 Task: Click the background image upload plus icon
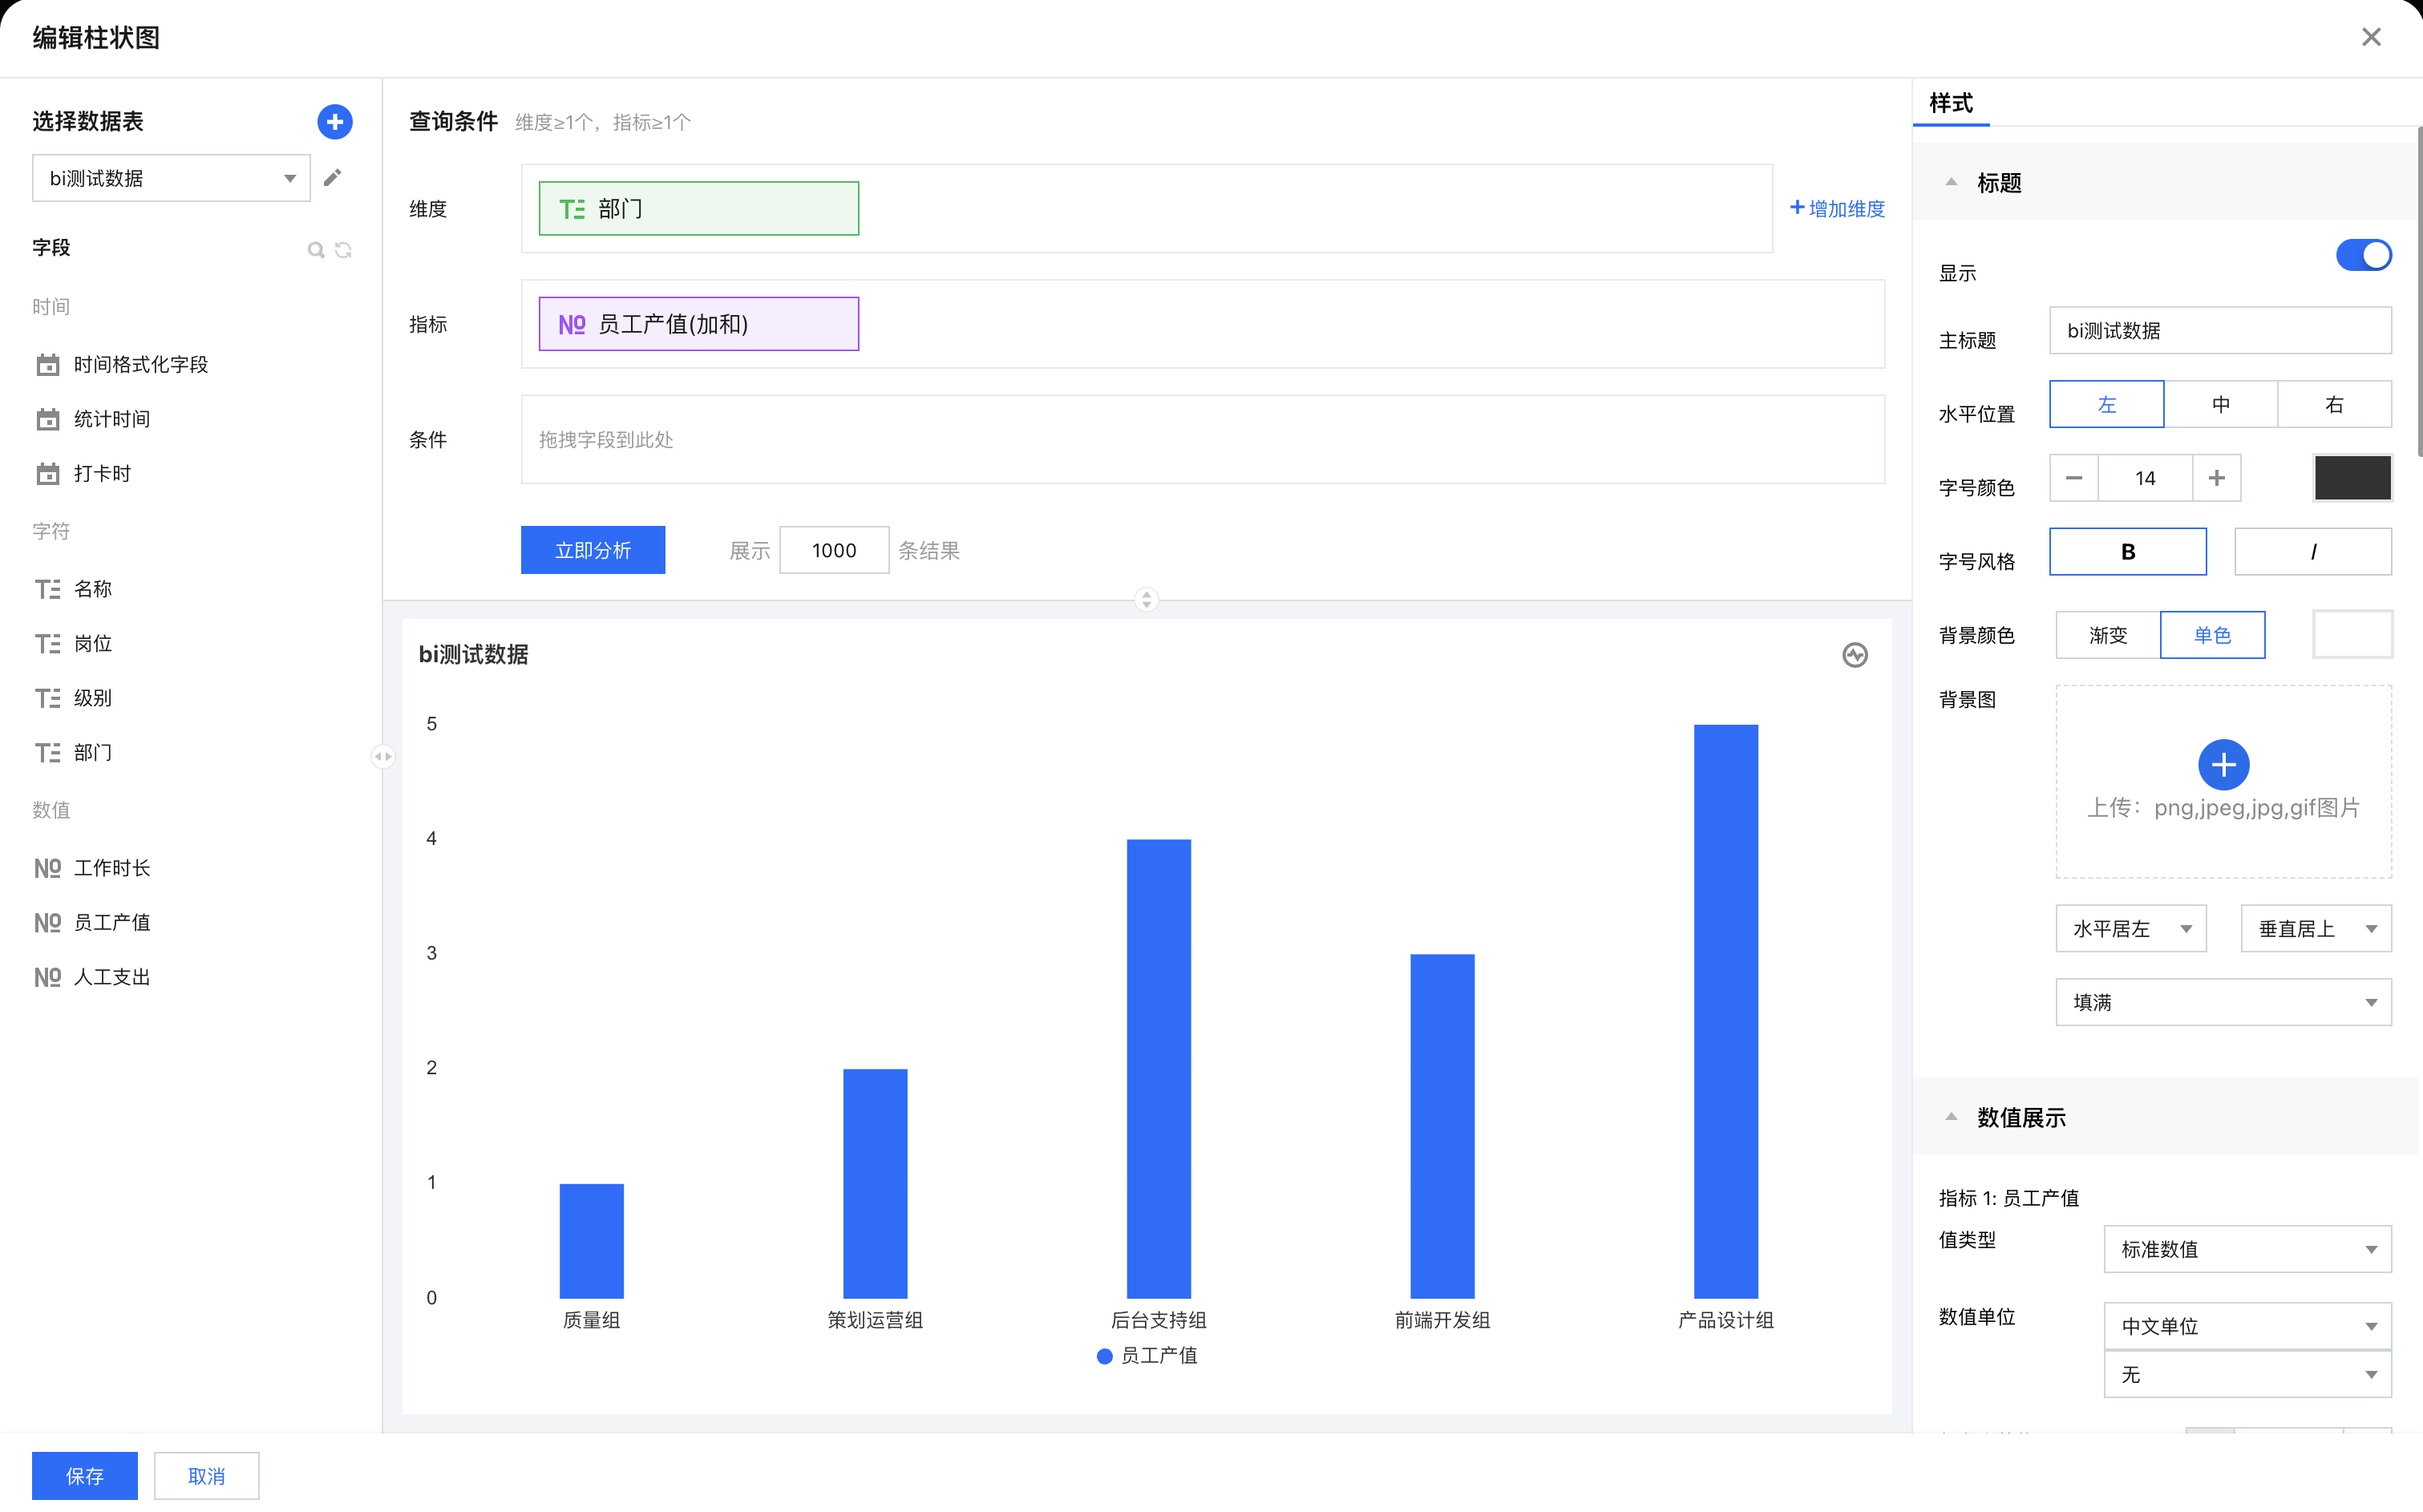click(2222, 765)
